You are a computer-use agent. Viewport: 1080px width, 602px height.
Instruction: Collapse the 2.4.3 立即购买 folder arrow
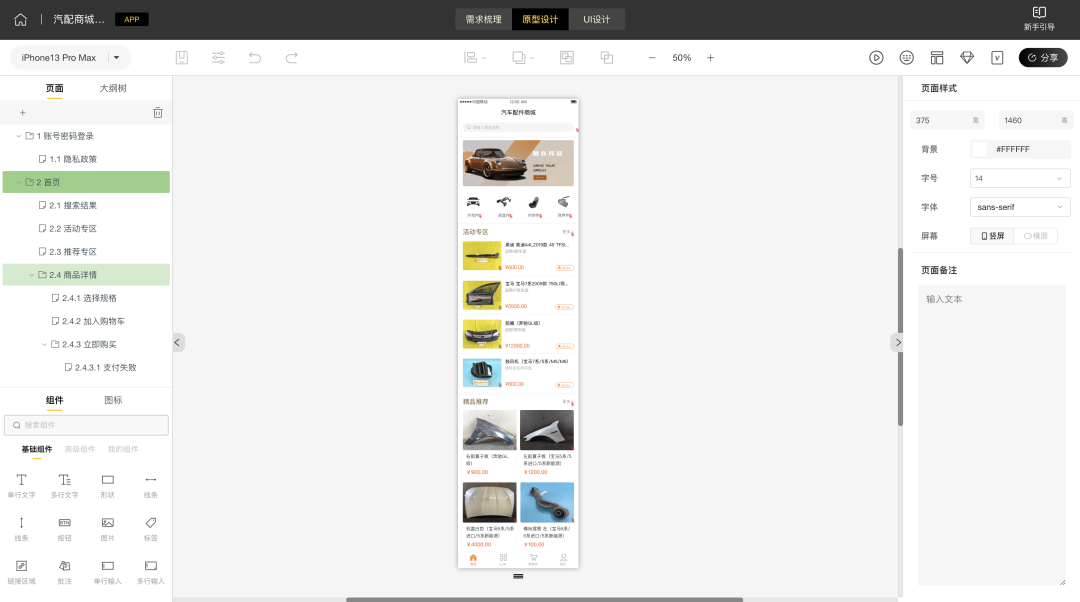45,344
